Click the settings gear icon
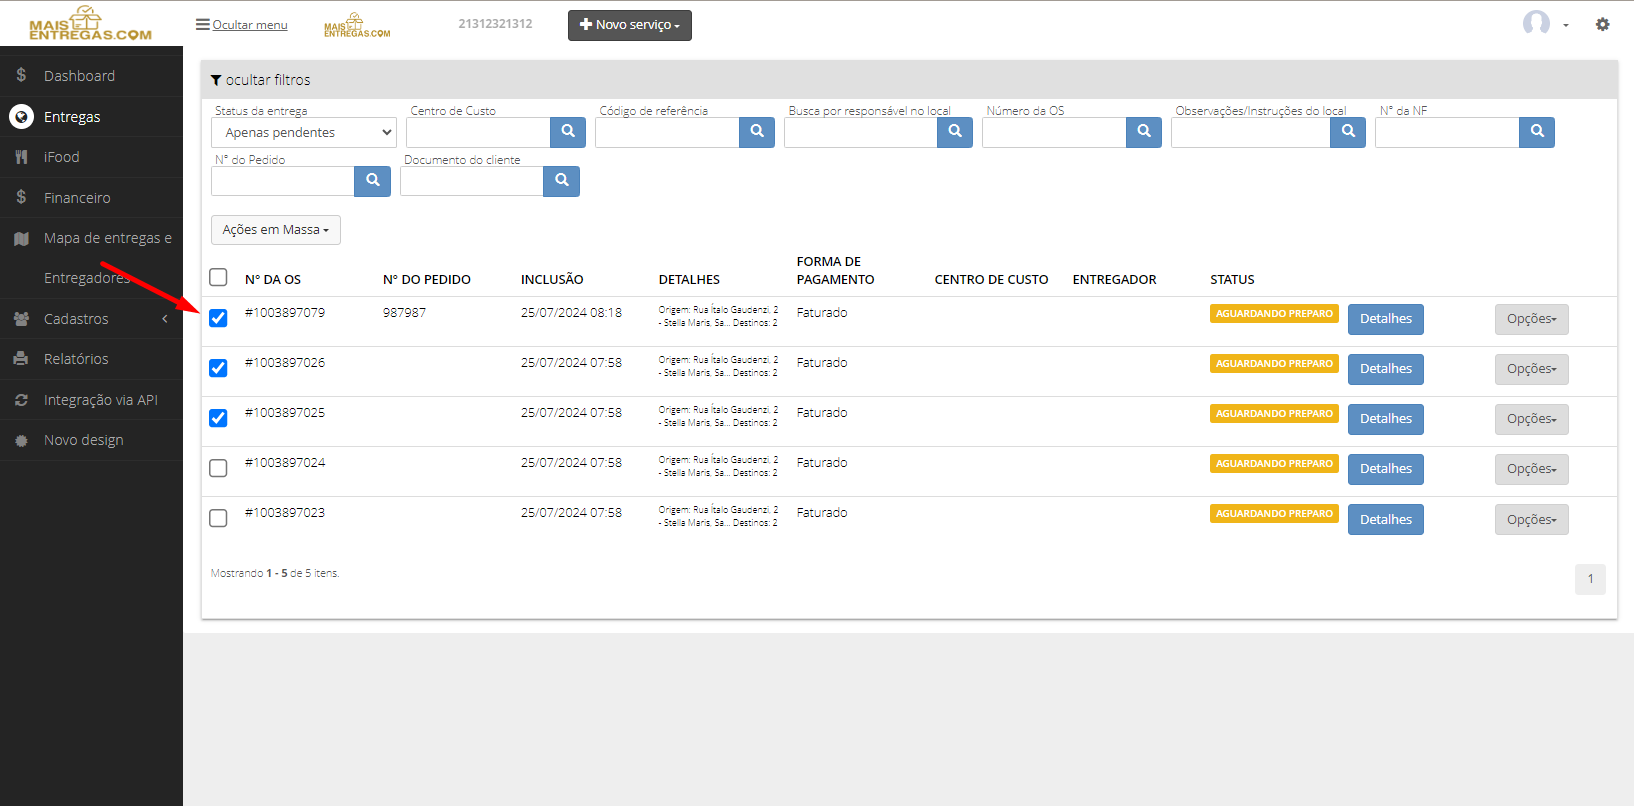This screenshot has width=1634, height=806. tap(1602, 24)
